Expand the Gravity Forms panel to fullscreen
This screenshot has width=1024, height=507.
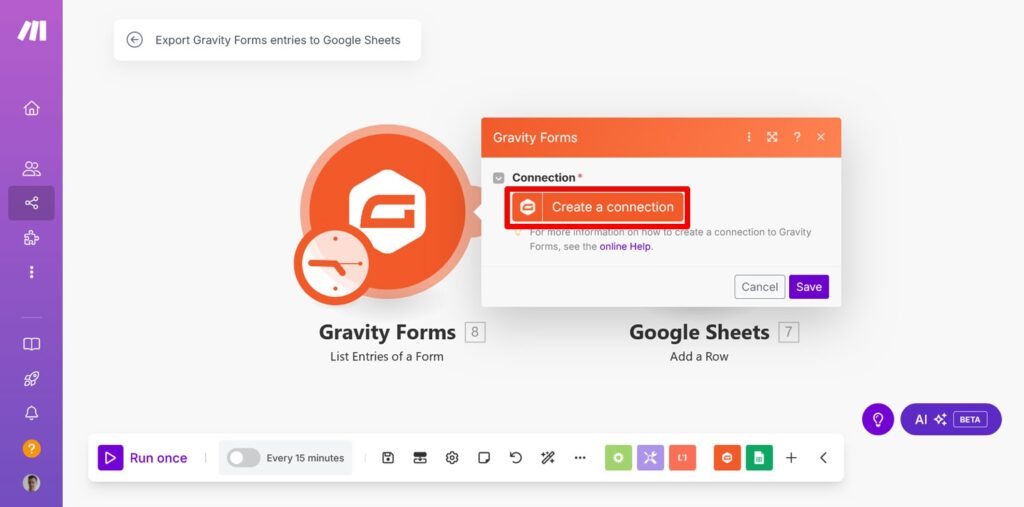tap(772, 137)
